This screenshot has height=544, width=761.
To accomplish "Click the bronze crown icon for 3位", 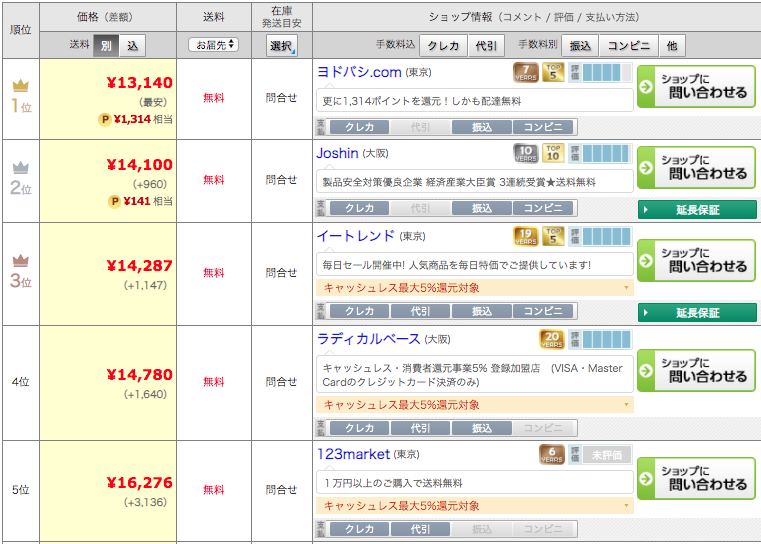I will tap(20, 261).
